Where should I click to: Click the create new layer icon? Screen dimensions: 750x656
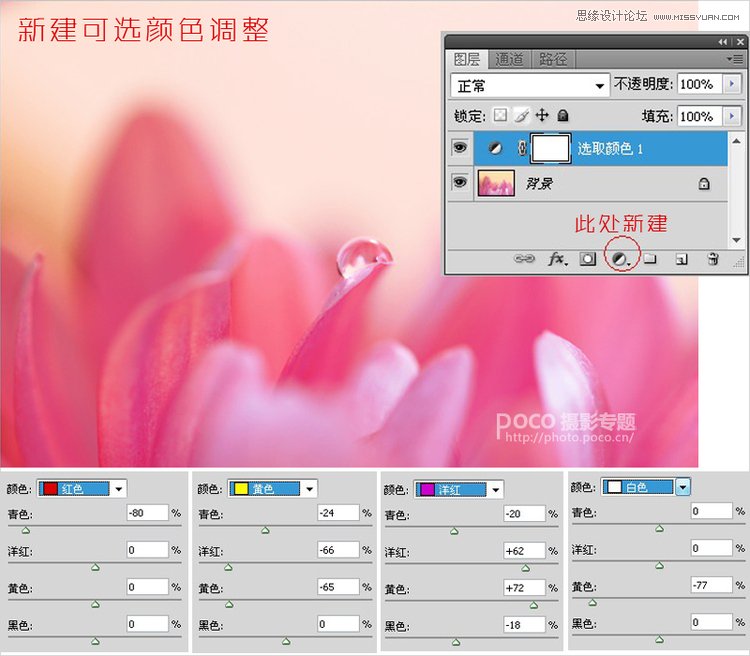(681, 259)
